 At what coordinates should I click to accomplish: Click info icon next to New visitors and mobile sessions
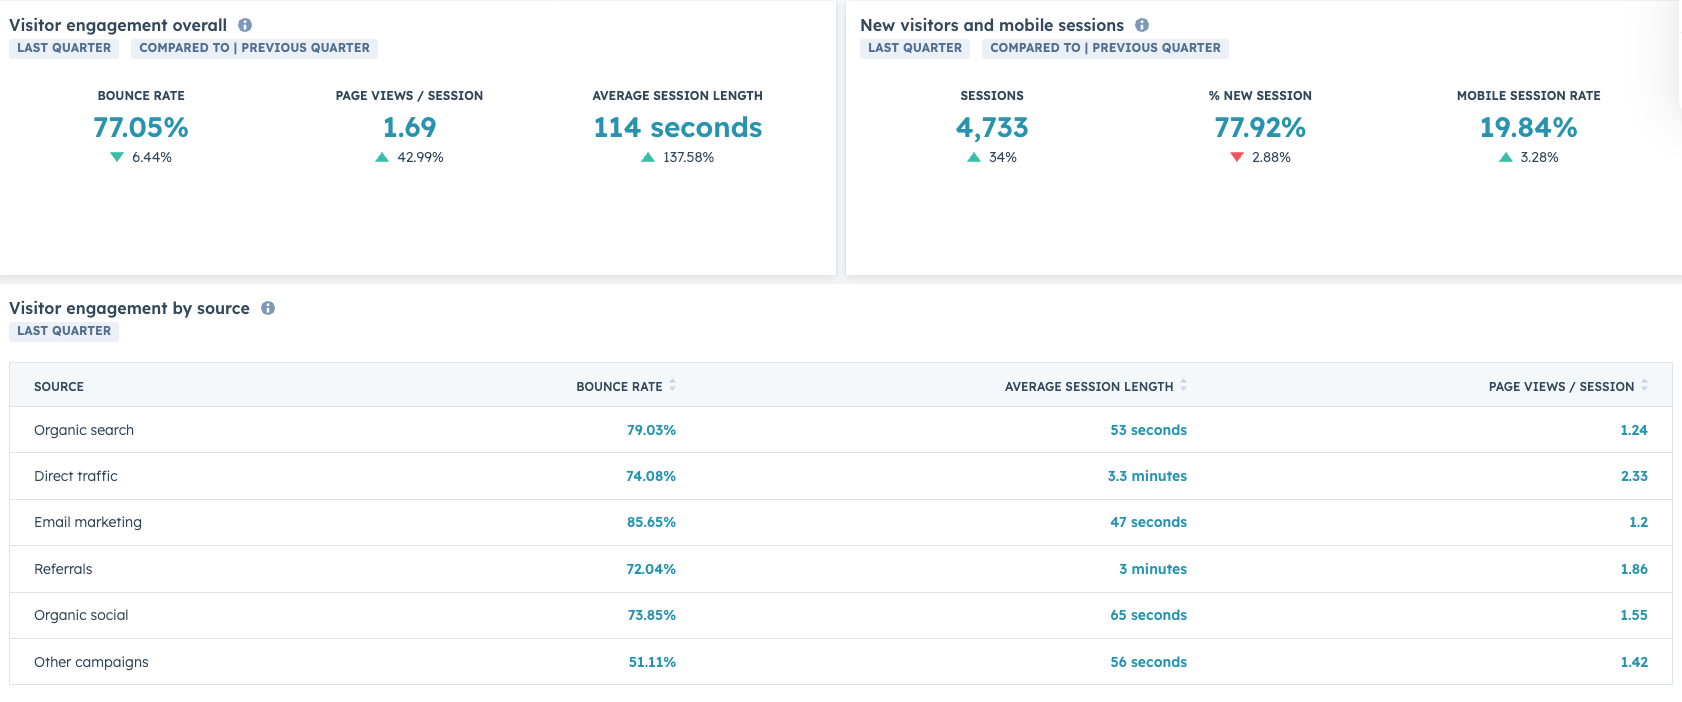tap(1142, 25)
